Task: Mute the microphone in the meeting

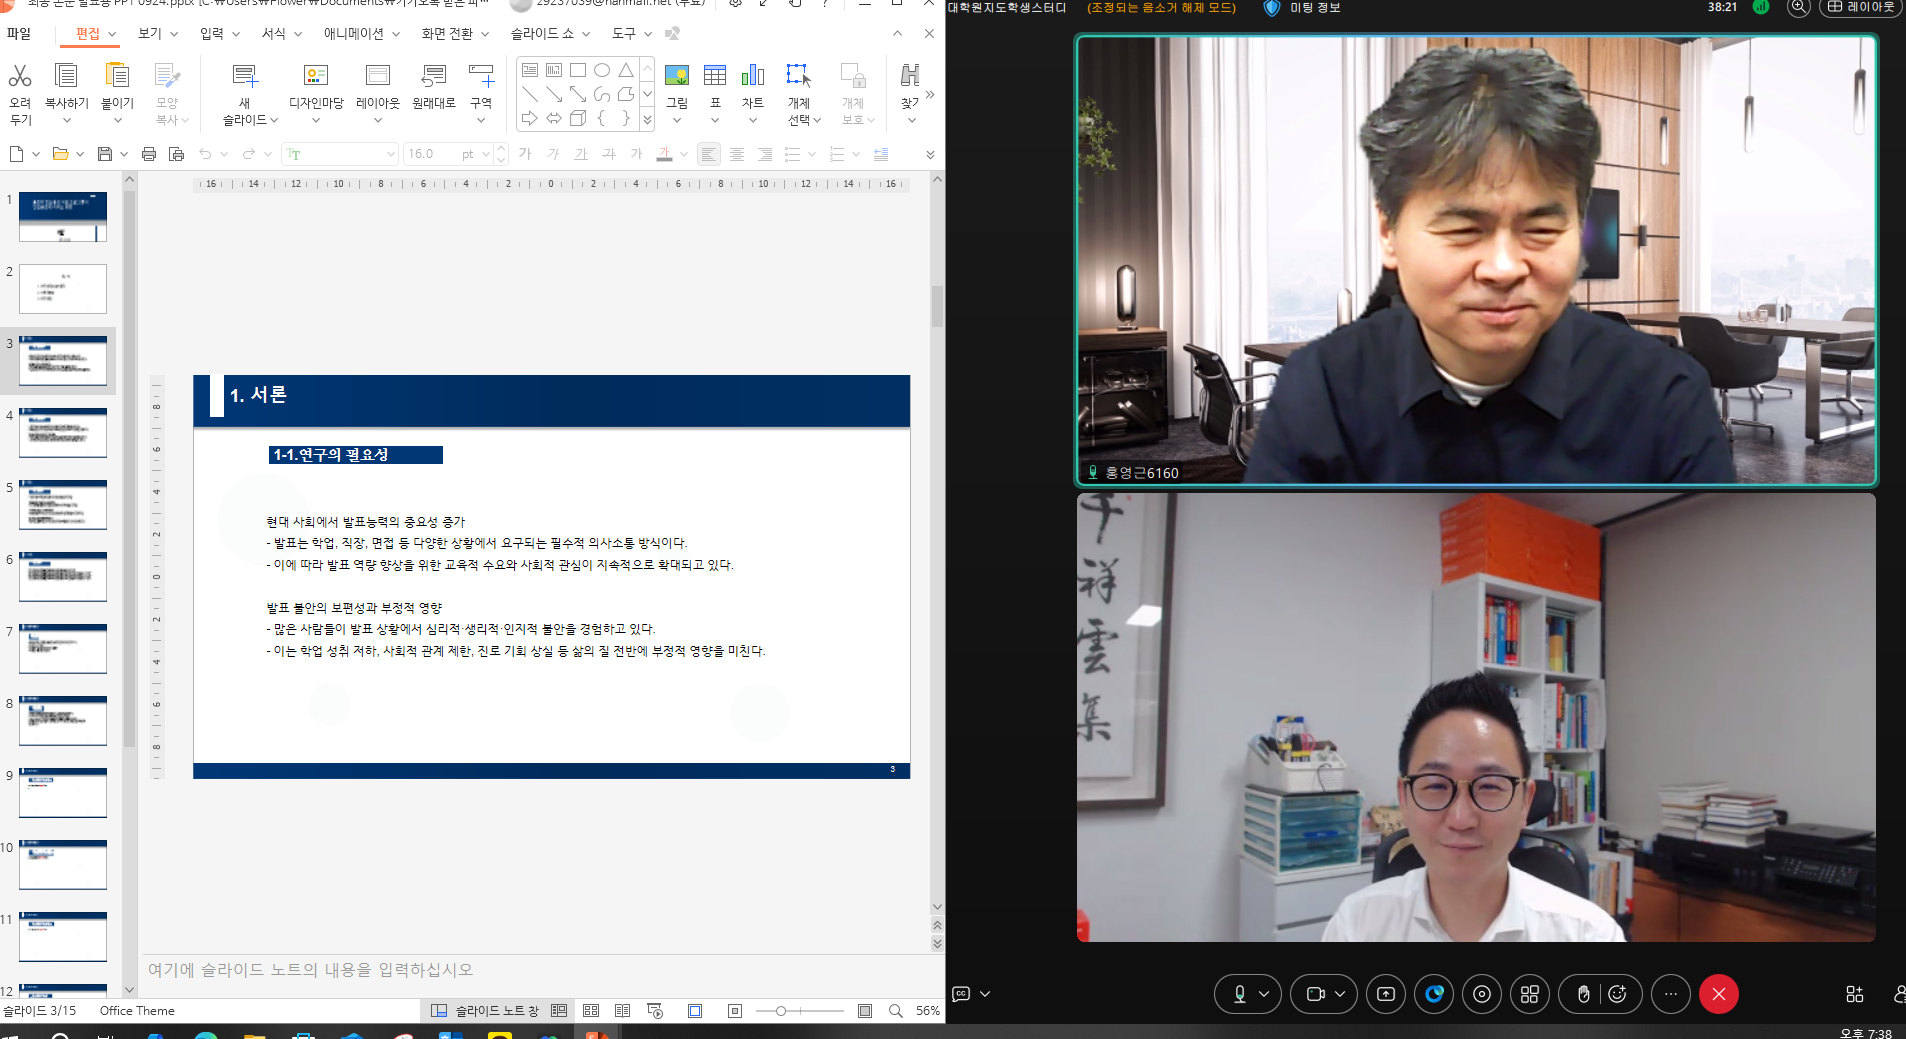Action: point(1239,994)
